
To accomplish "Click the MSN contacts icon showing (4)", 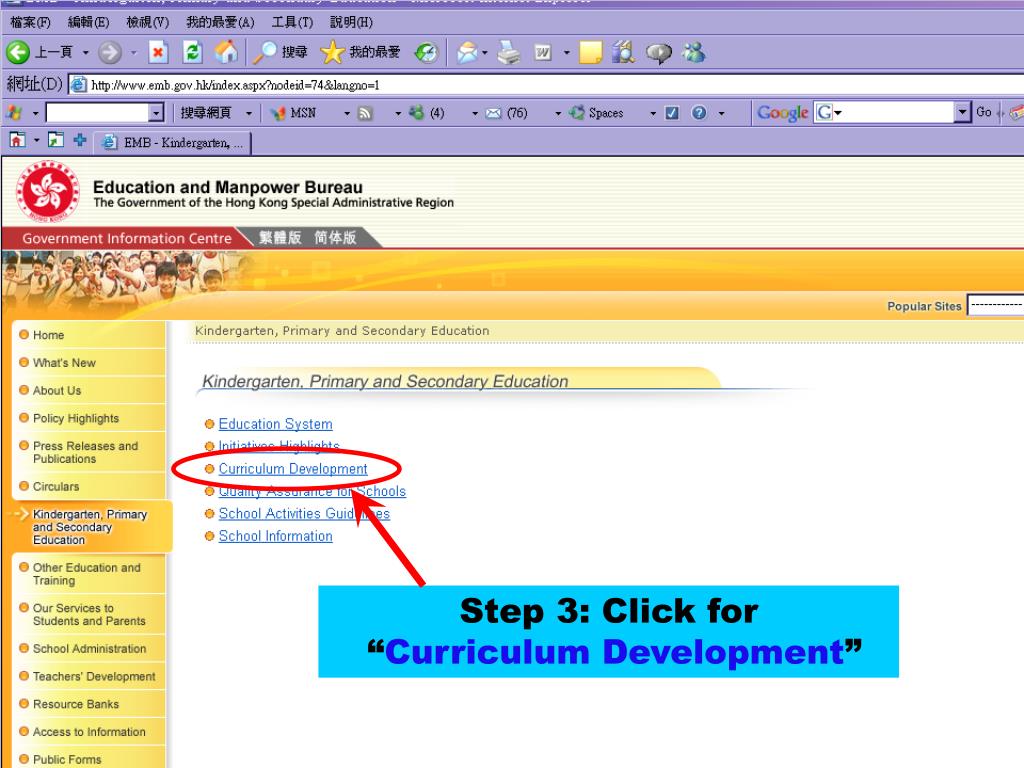I will pyautogui.click(x=417, y=112).
